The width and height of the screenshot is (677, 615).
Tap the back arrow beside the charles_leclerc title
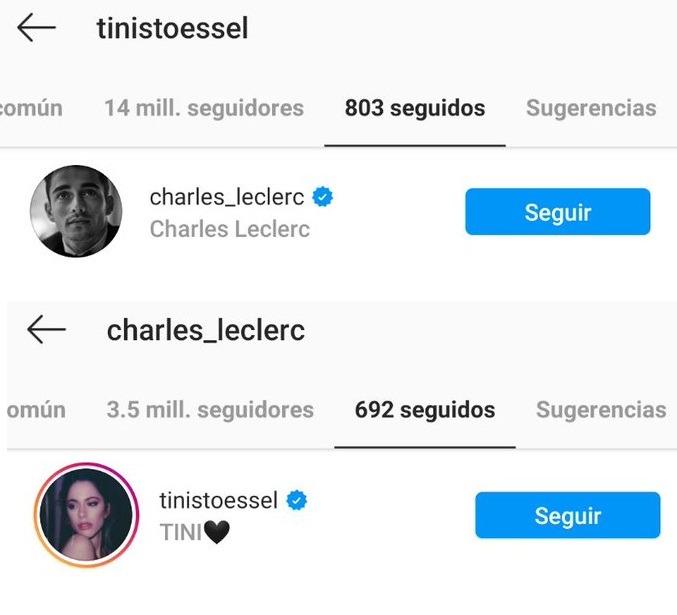point(46,329)
